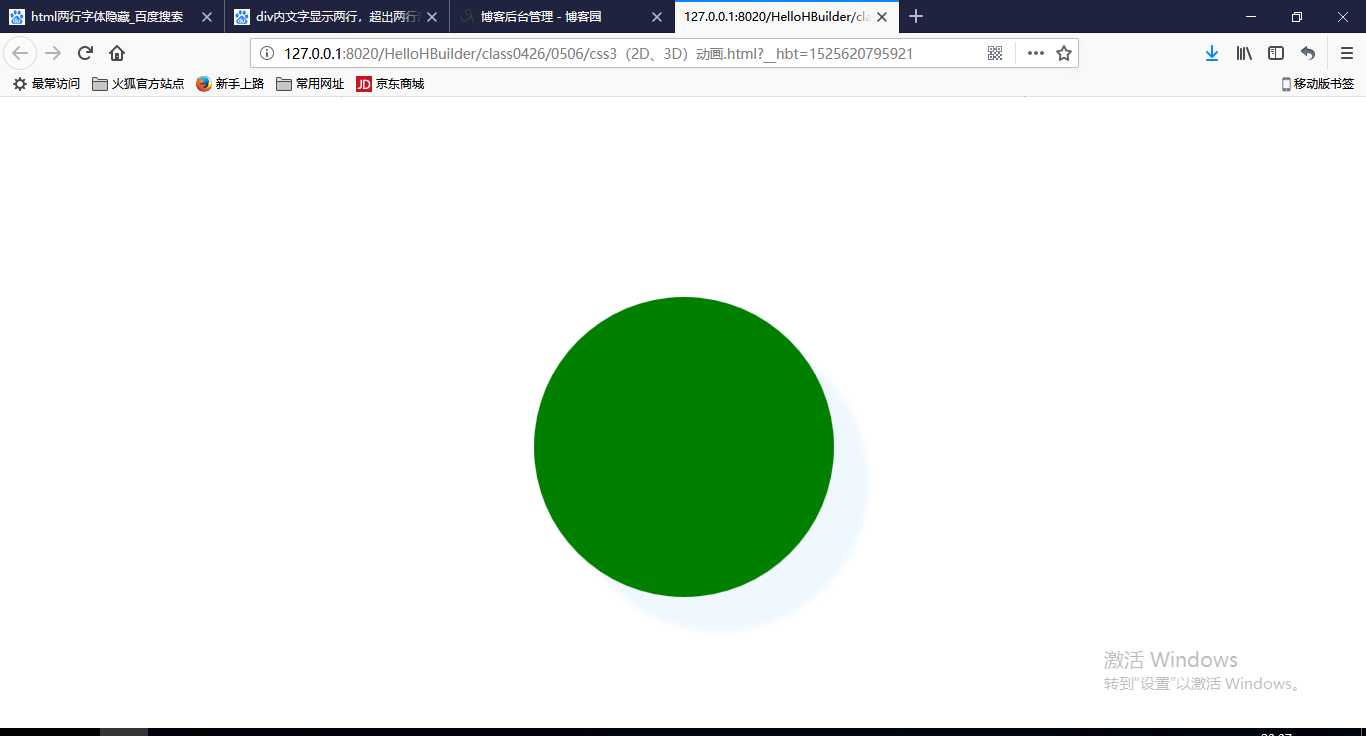1366x736 pixels.
Task: Click the undo arrow toolbar icon
Action: tap(1308, 53)
